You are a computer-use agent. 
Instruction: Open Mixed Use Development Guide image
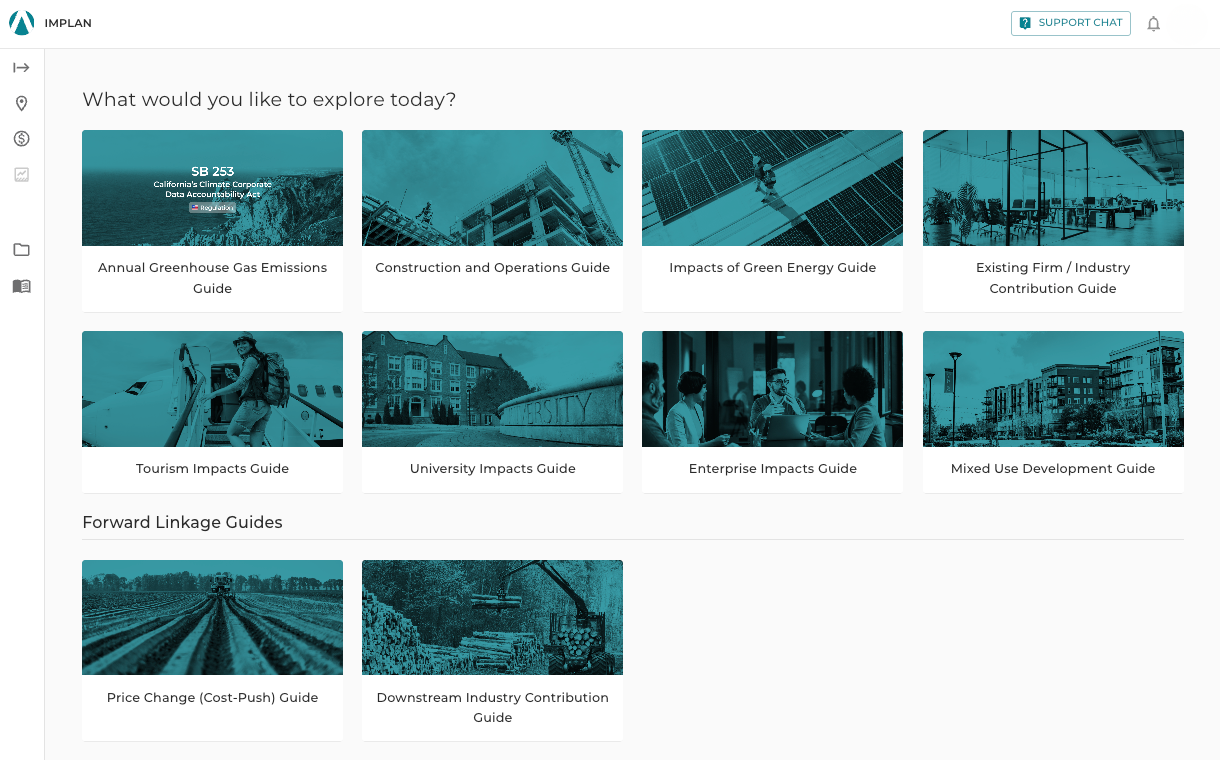(1053, 389)
